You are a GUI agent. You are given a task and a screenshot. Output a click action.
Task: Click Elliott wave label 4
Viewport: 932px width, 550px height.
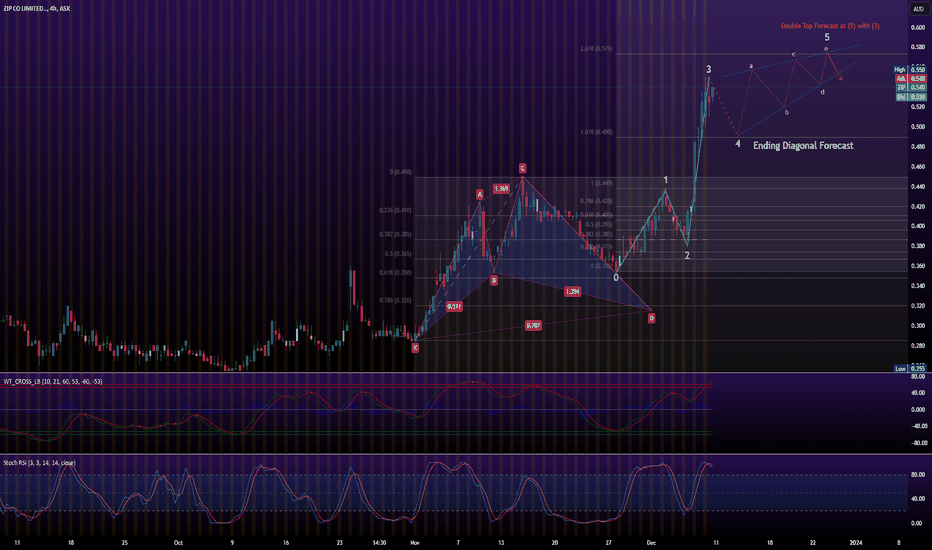[x=738, y=144]
